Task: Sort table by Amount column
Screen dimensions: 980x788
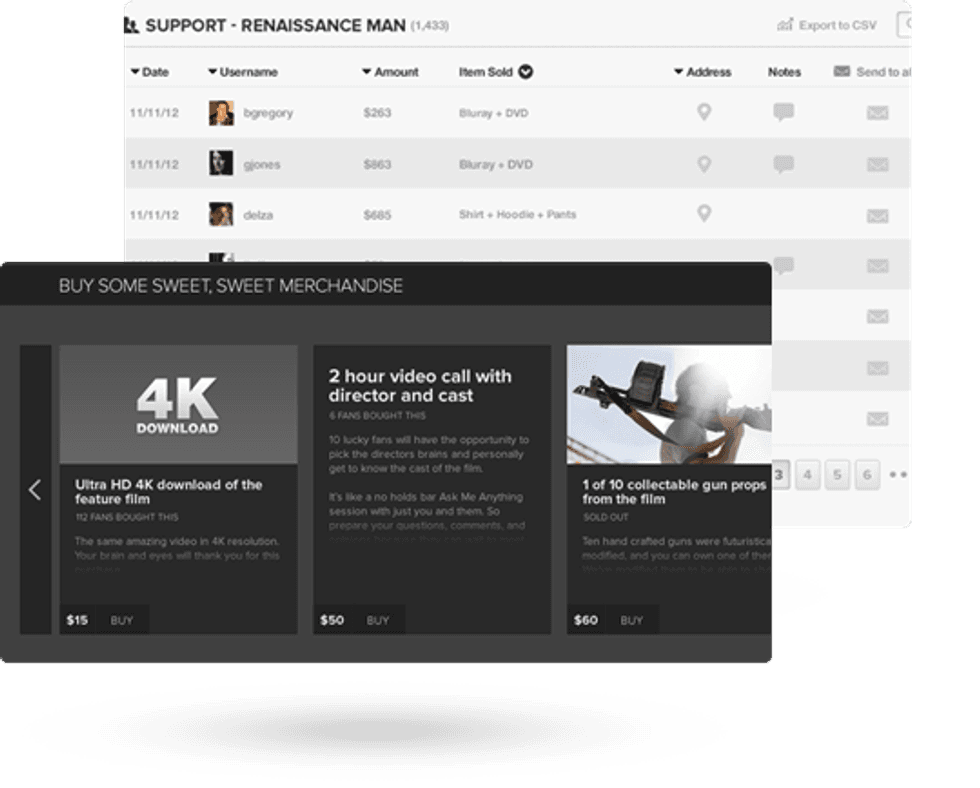Action: [x=390, y=72]
